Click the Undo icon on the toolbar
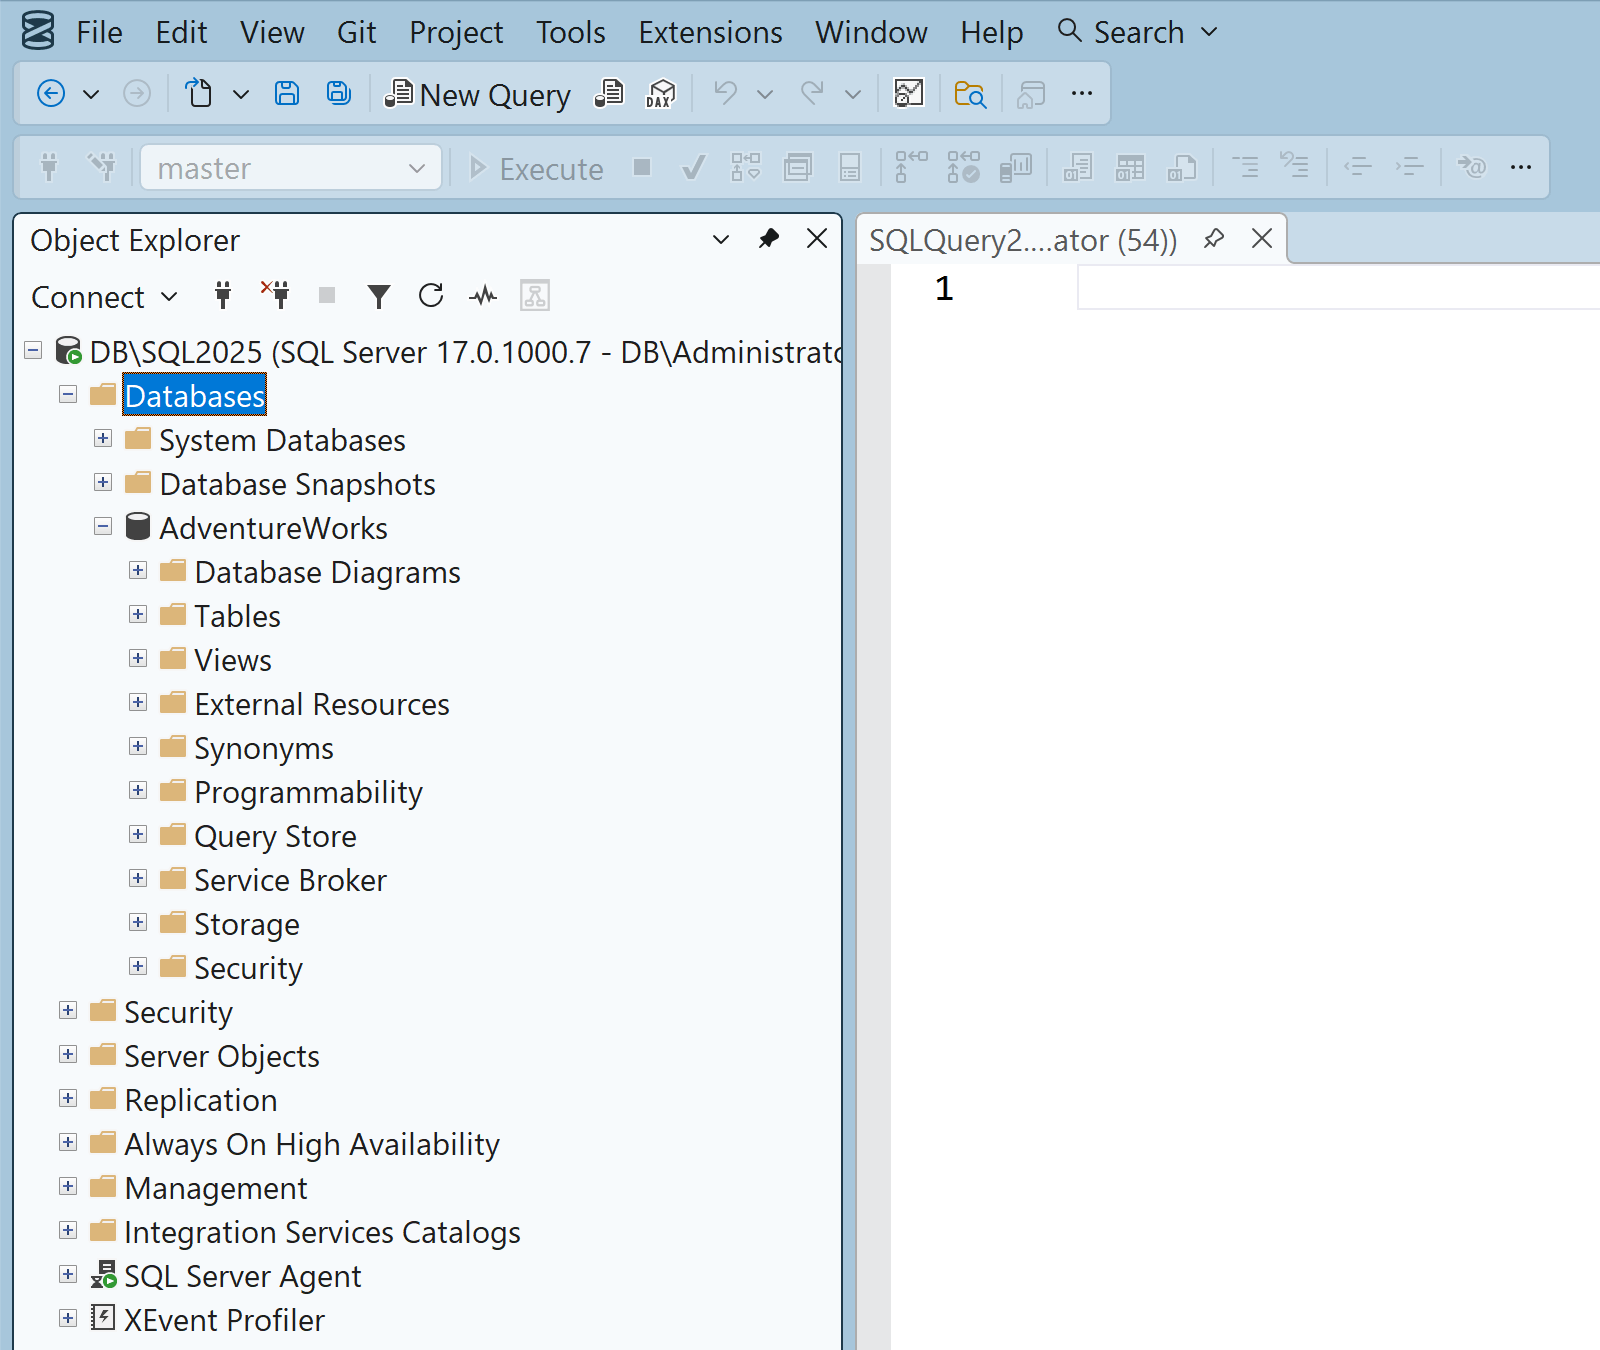 click(x=726, y=93)
